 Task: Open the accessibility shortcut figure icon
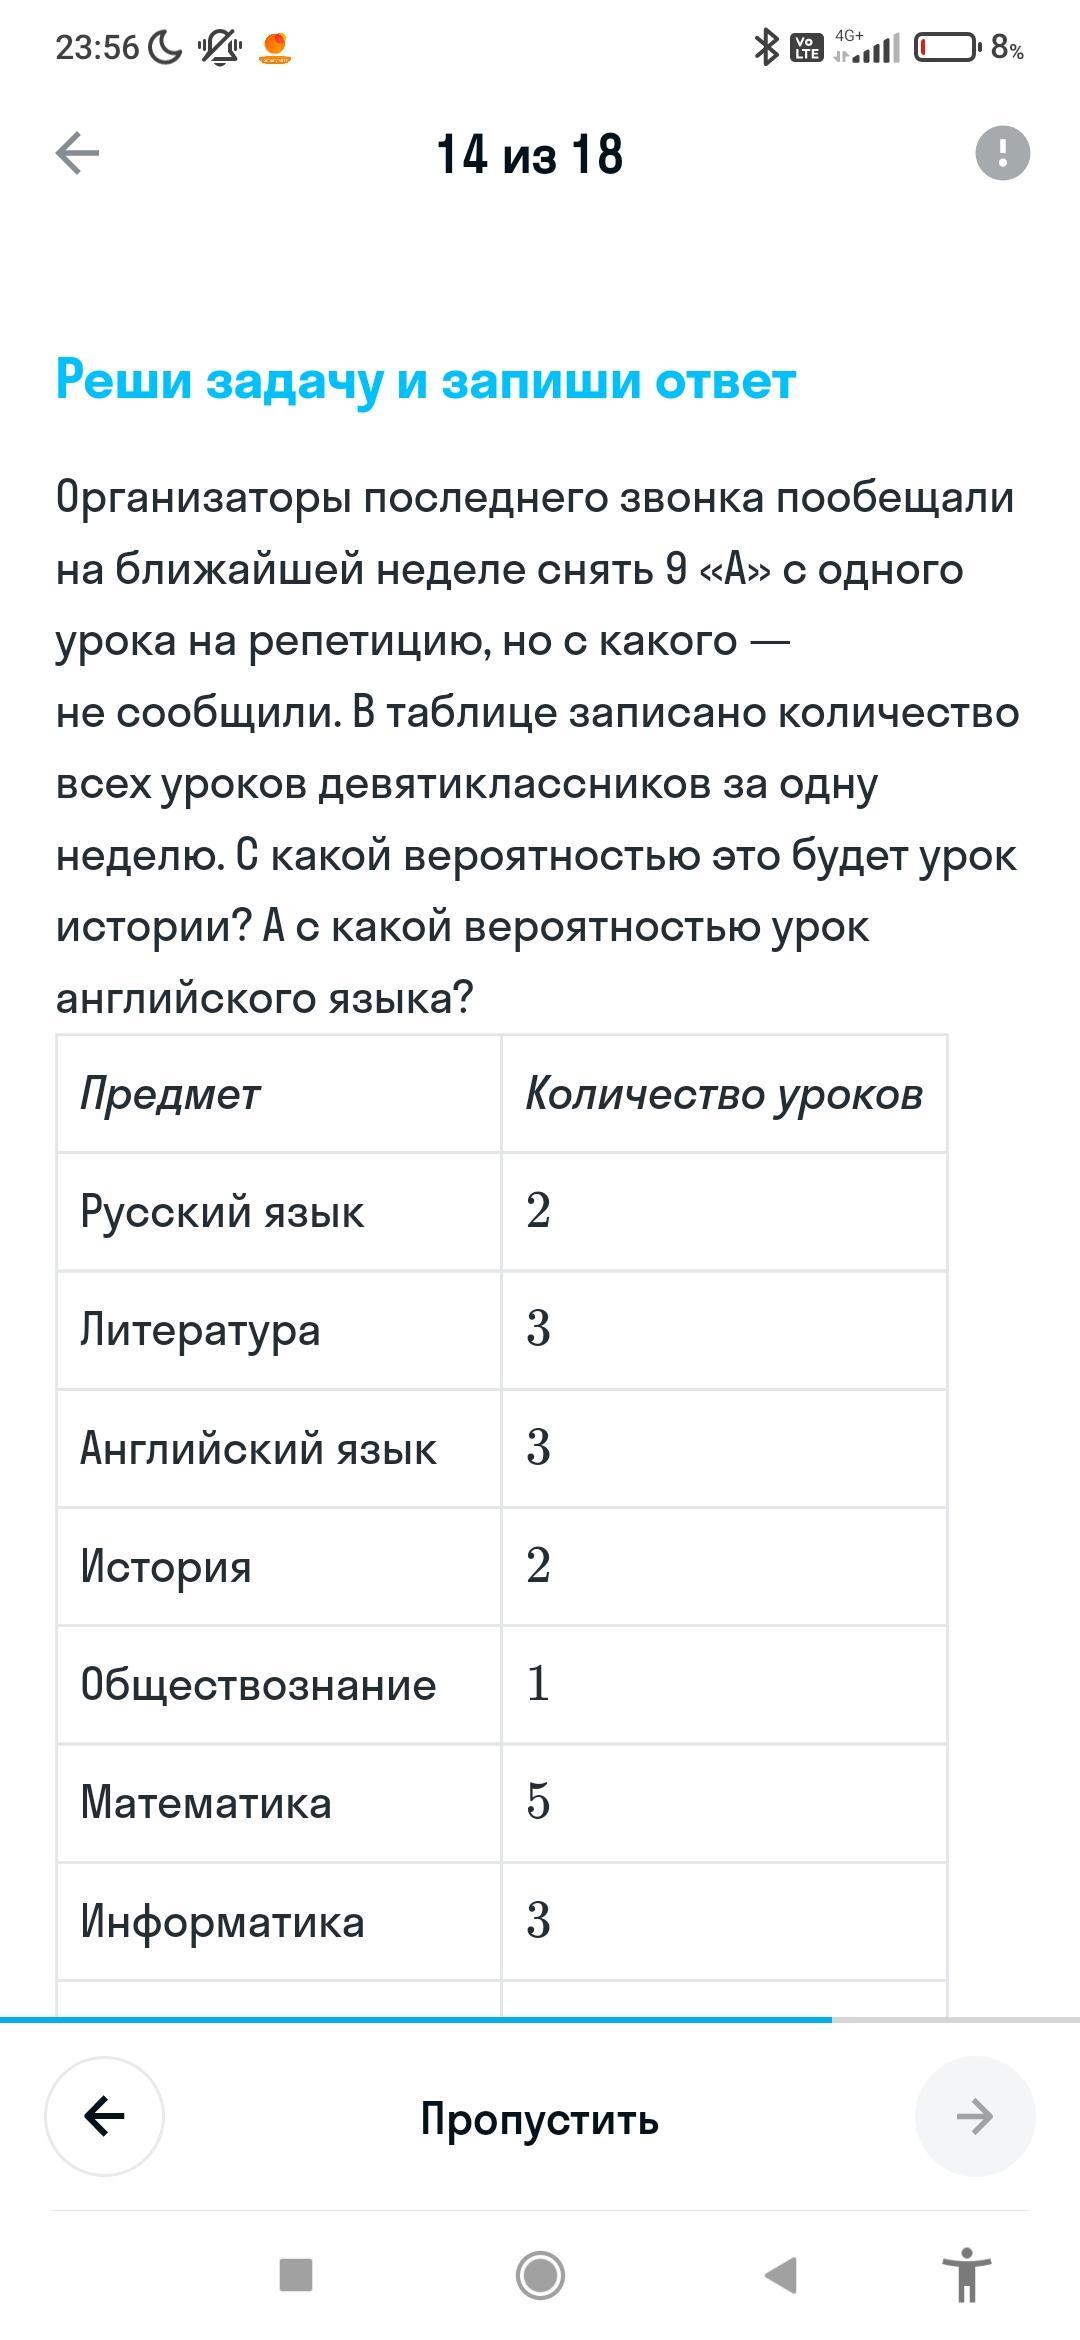966,2274
